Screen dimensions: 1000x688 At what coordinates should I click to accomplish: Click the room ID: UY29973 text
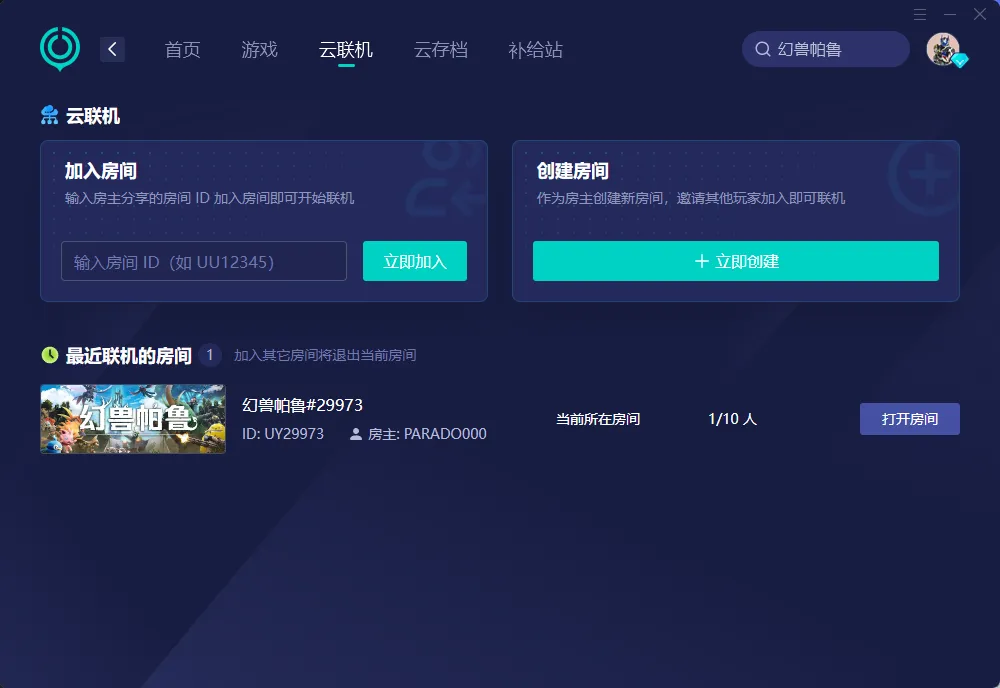(x=283, y=434)
